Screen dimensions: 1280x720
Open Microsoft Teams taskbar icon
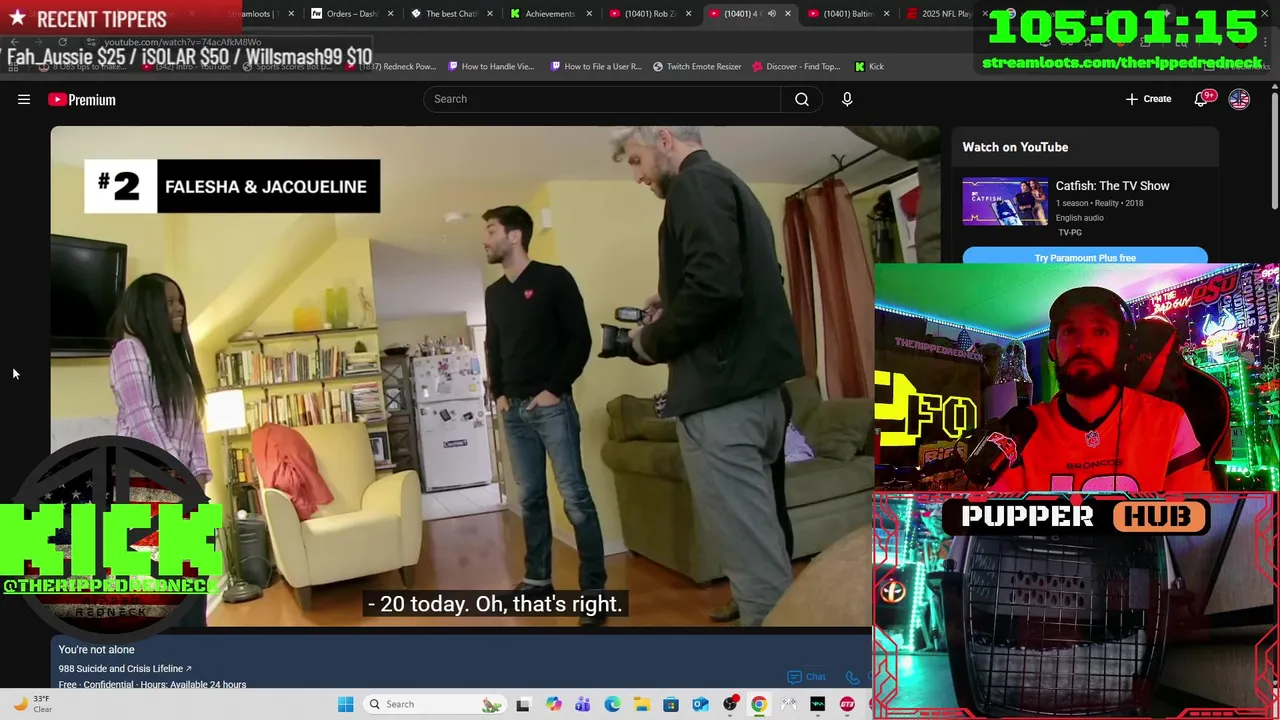(582, 704)
